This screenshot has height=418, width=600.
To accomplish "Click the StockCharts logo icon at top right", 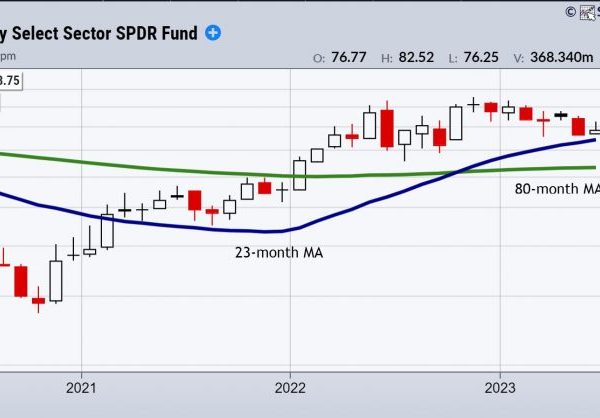I will (x=588, y=13).
